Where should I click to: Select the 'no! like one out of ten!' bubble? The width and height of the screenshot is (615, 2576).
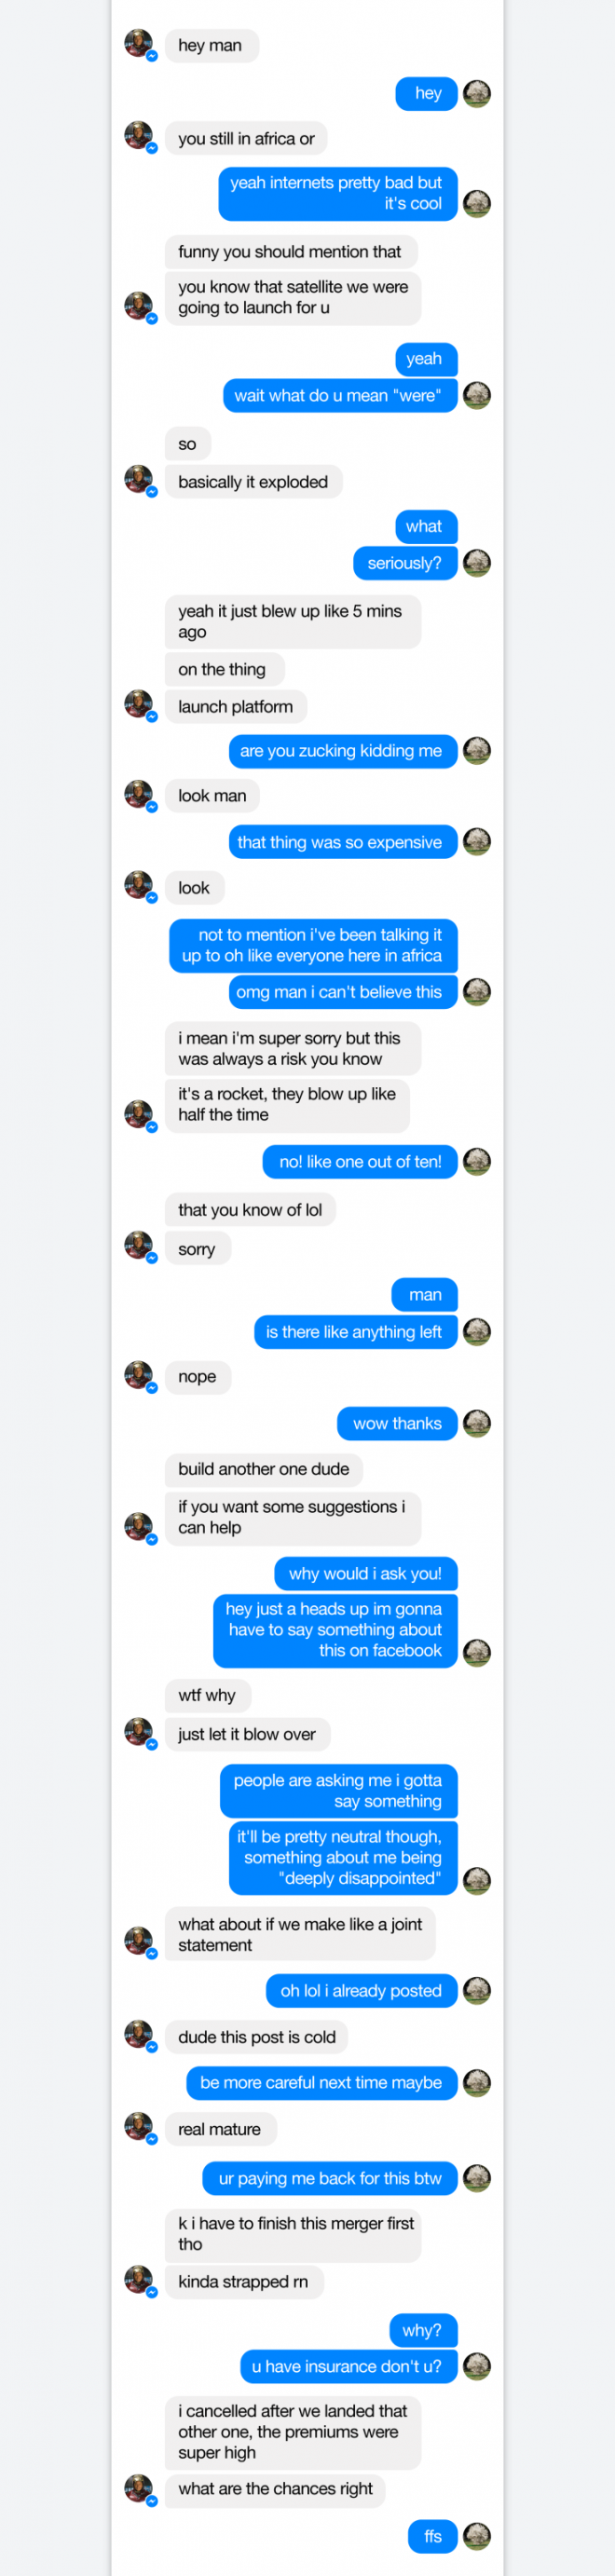point(360,1162)
